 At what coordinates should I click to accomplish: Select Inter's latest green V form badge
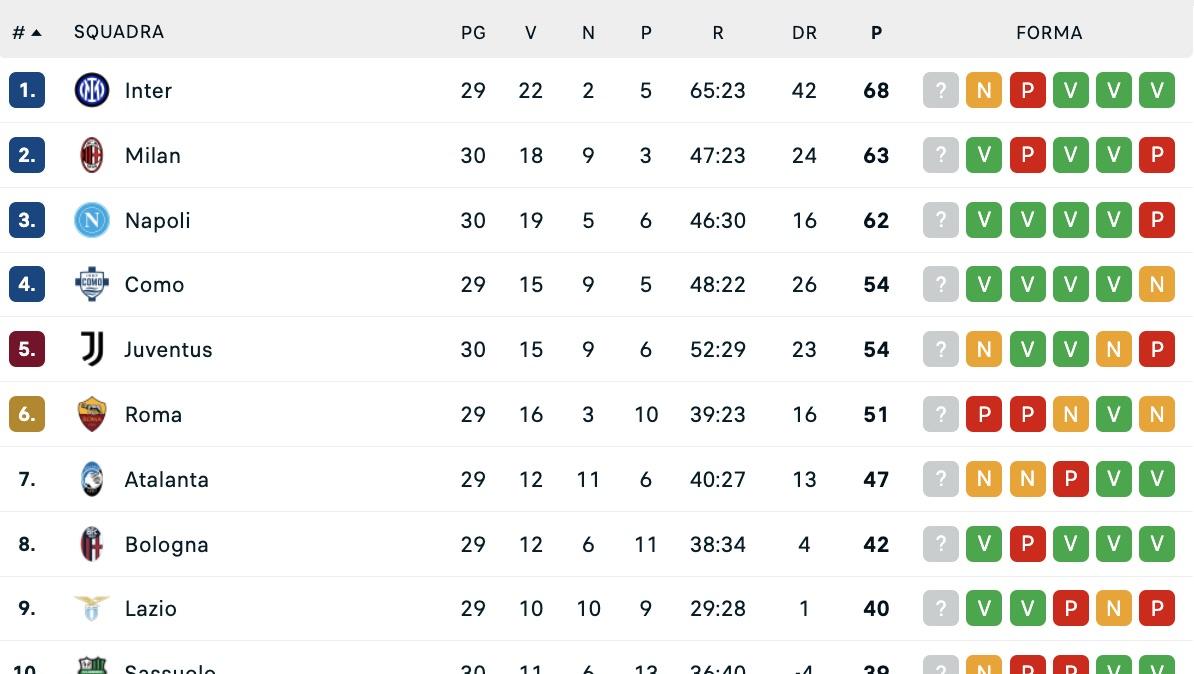pos(1157,90)
